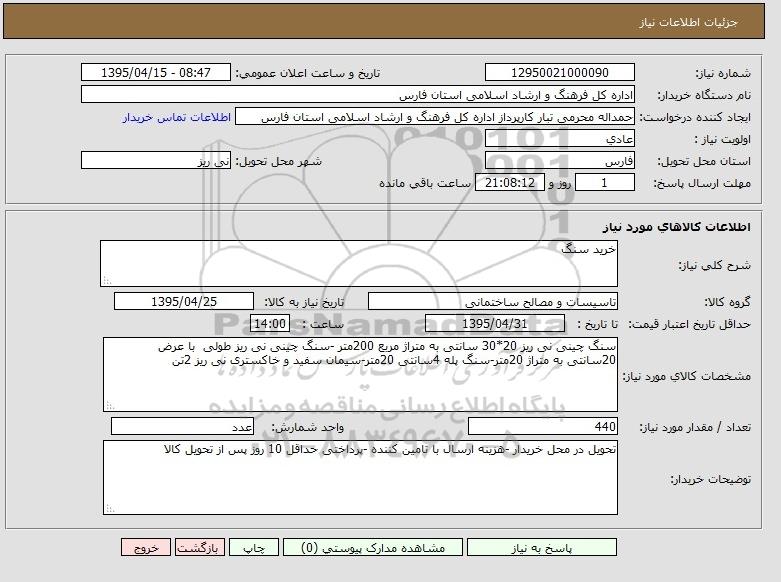781x582 pixels.
Task: Grab the resize handle of توضیحات خریدار box
Action: pos(110,509)
